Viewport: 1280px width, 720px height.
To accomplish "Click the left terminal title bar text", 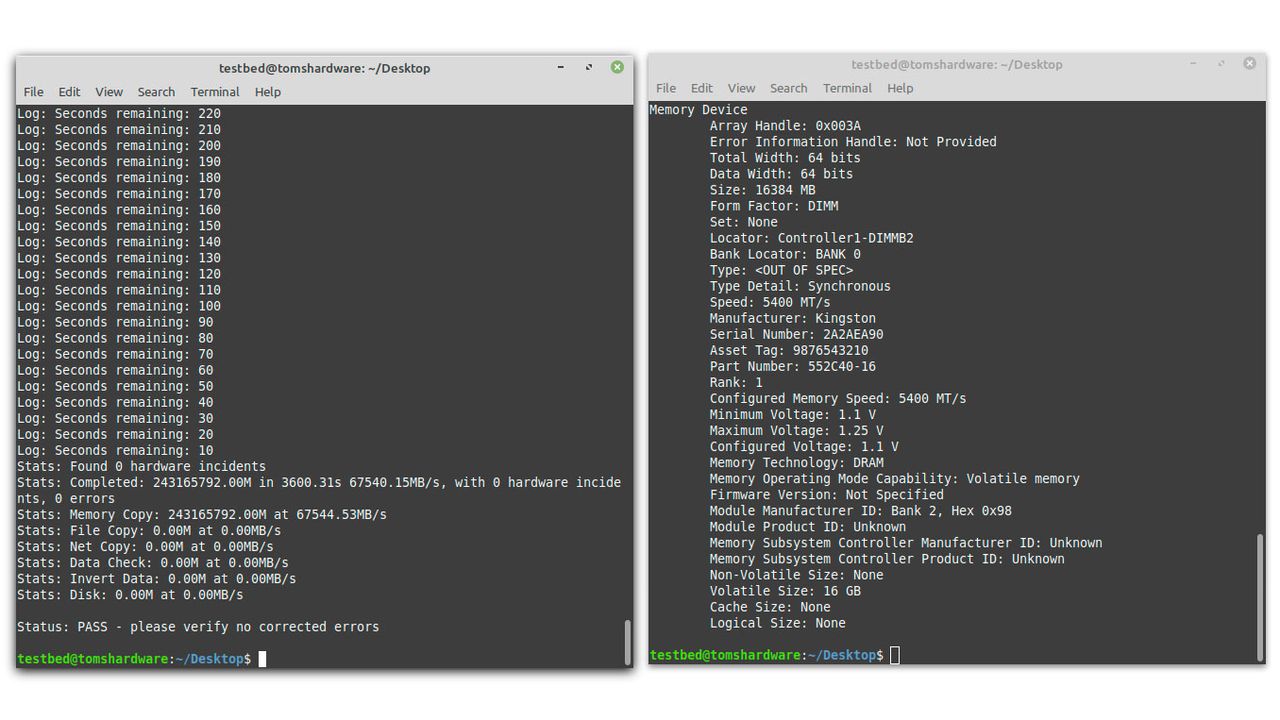I will click(x=324, y=68).
